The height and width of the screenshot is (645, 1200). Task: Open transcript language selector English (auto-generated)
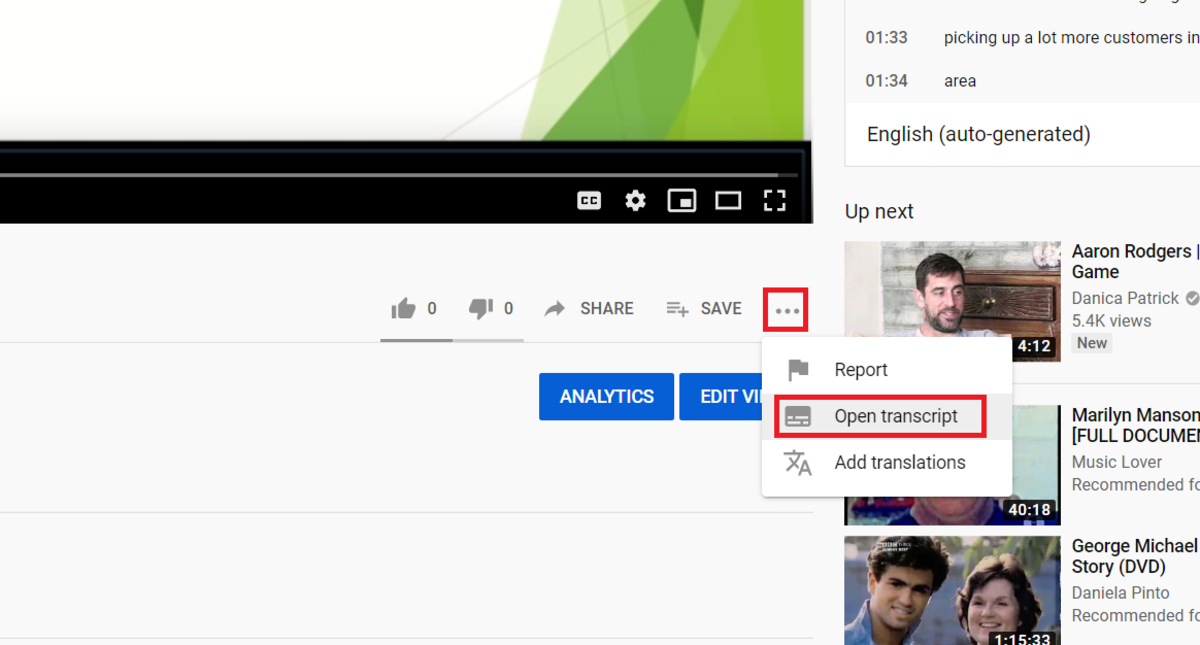pos(978,134)
